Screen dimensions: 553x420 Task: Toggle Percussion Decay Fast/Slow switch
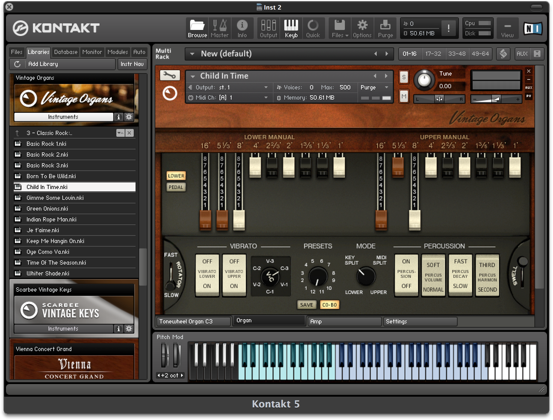(460, 275)
